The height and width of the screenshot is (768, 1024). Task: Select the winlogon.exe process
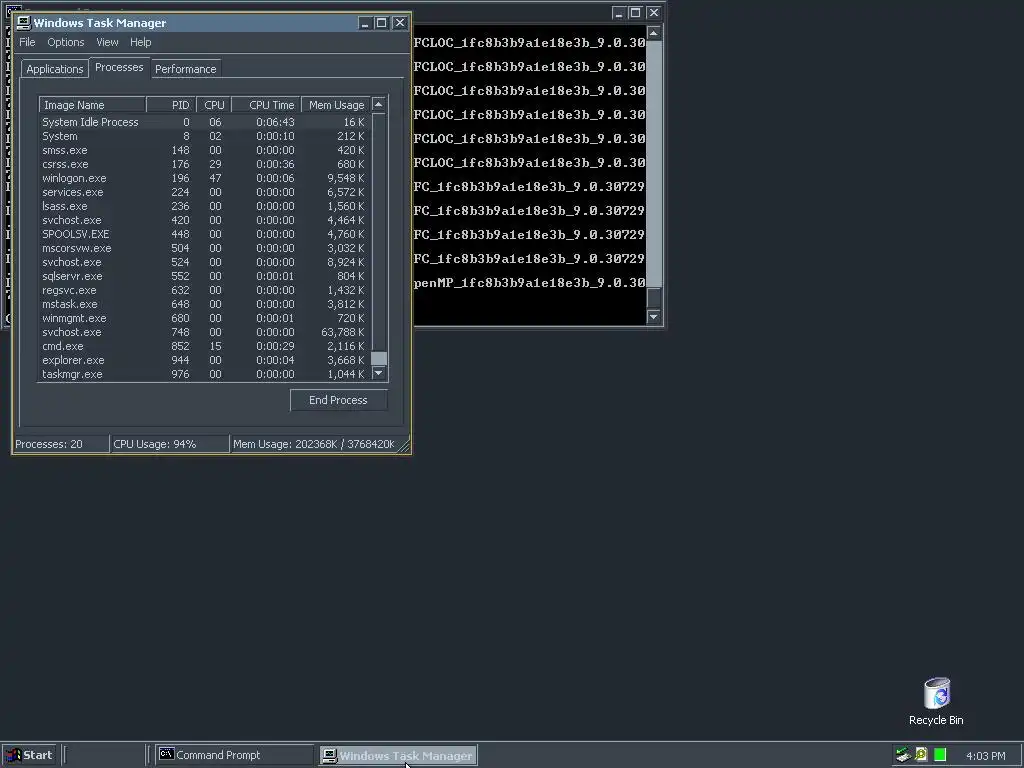pyautogui.click(x=204, y=178)
